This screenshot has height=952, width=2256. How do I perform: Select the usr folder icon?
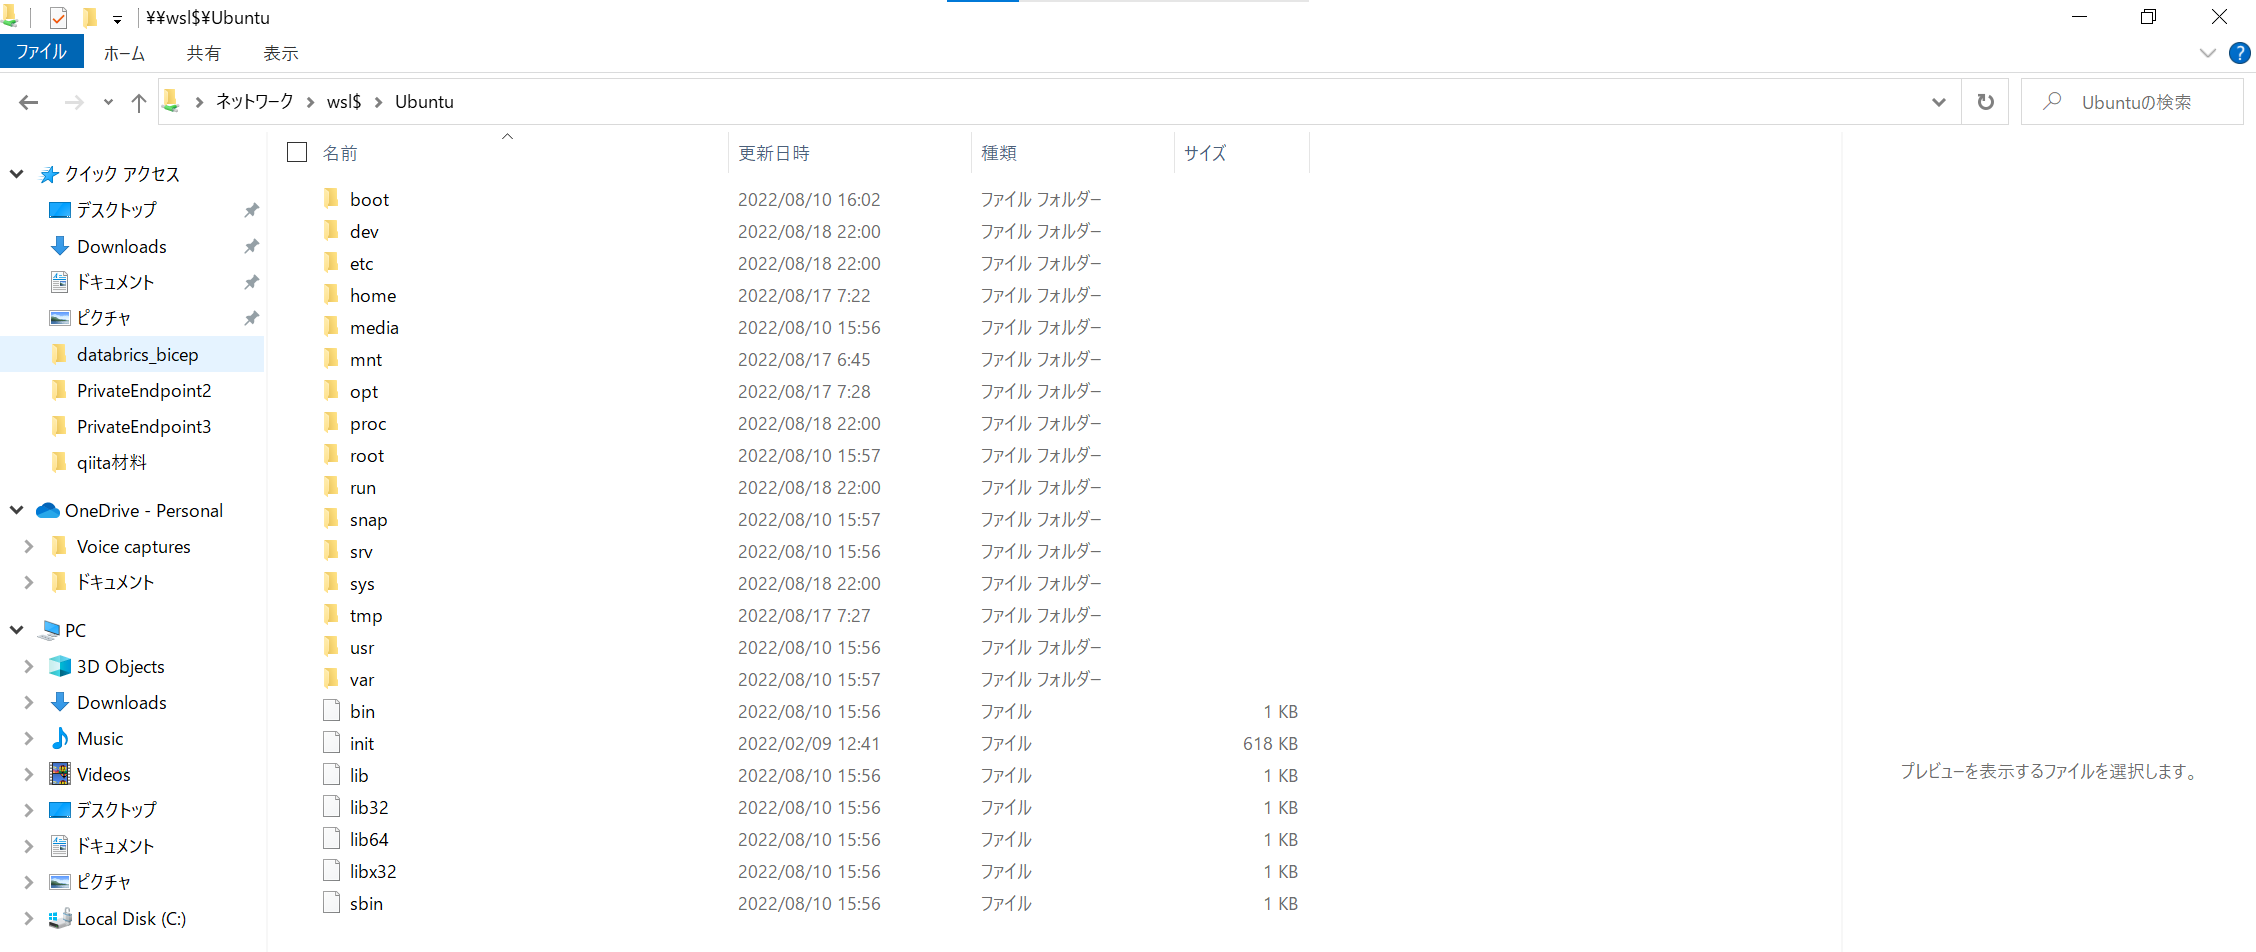tap(331, 646)
